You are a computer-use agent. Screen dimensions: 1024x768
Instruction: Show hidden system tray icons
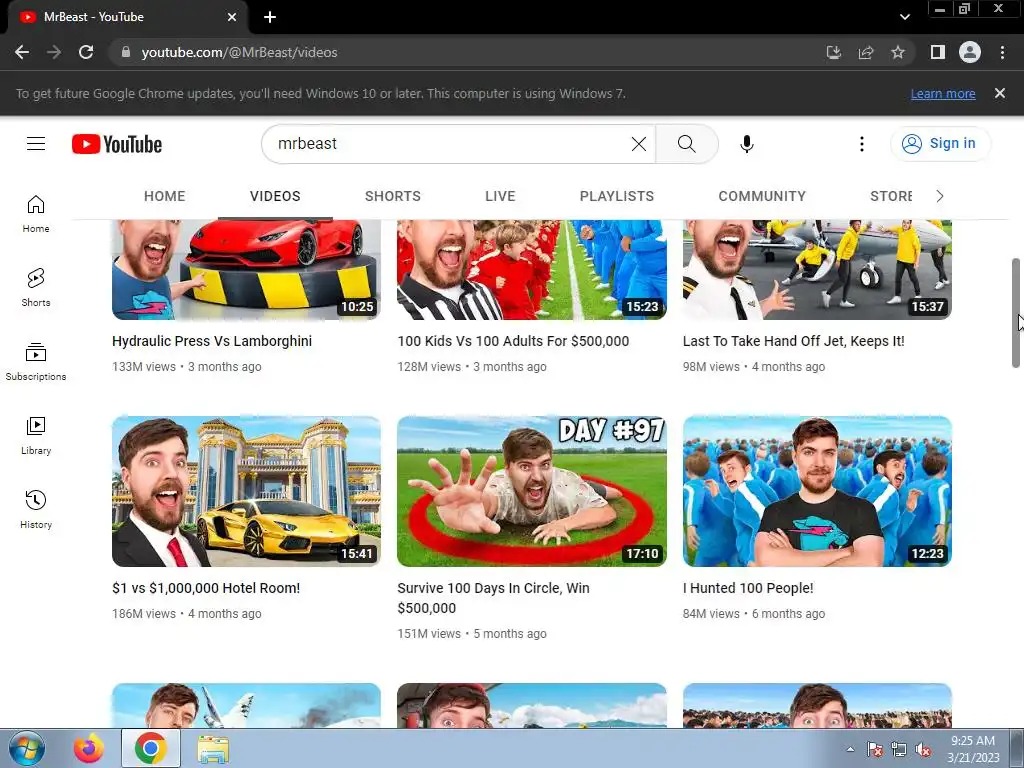click(x=850, y=750)
